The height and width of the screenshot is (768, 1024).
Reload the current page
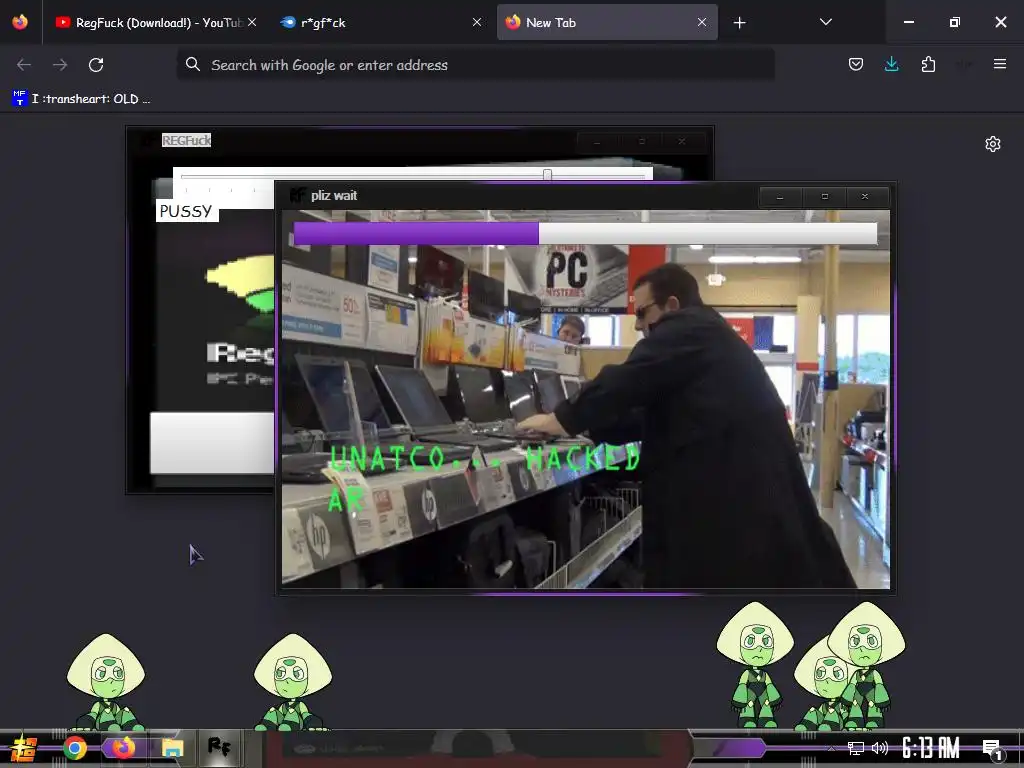pos(96,65)
